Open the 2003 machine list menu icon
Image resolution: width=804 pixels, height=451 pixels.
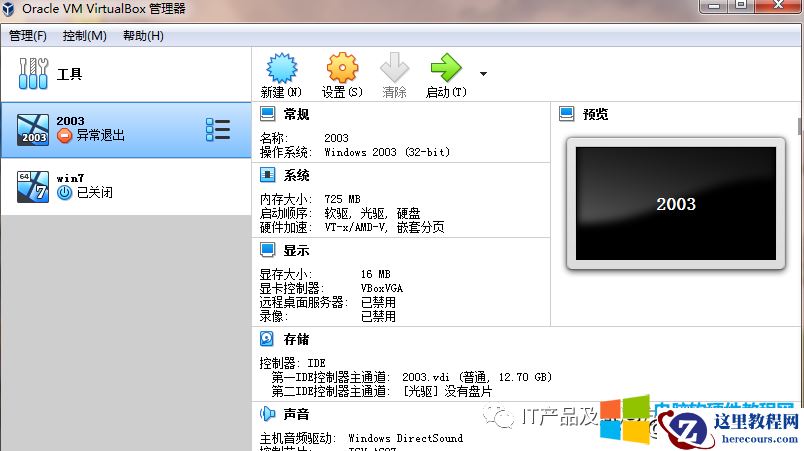(217, 129)
